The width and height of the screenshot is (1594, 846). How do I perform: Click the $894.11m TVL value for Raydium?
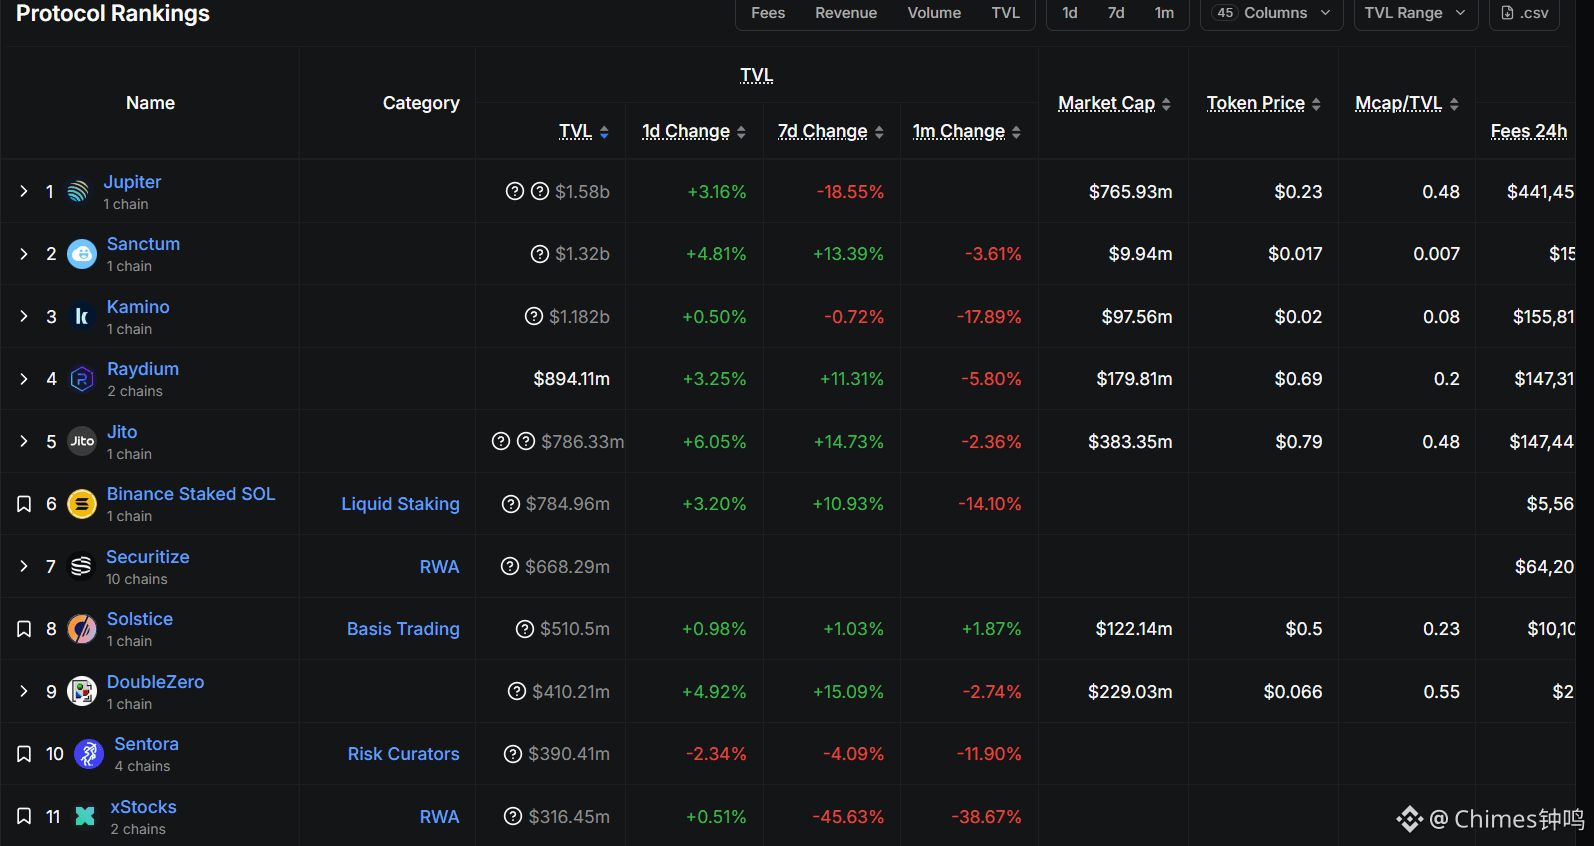(571, 379)
